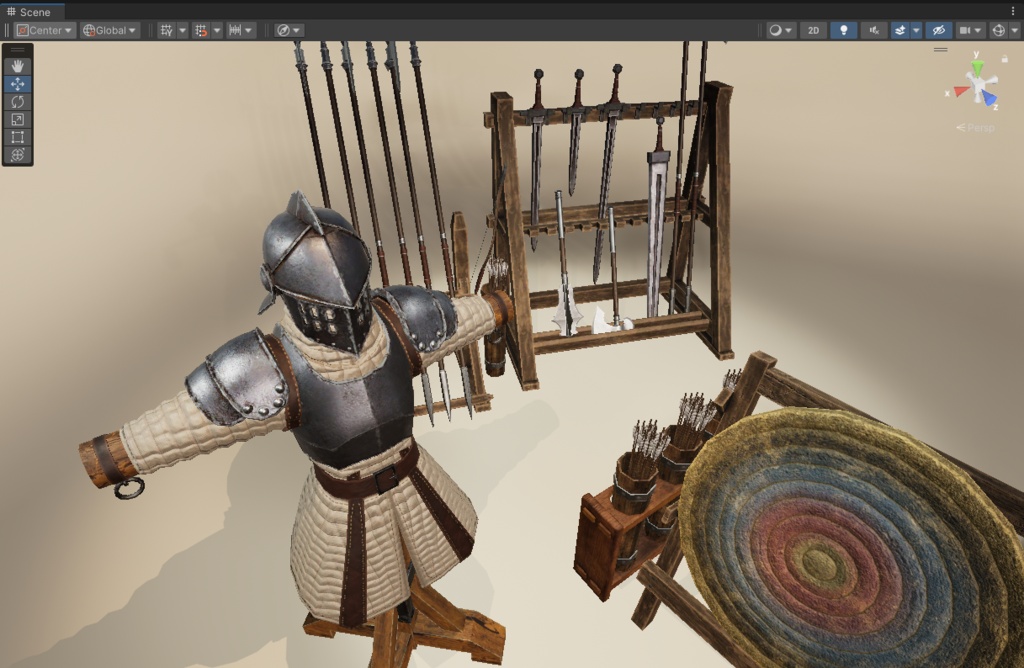Screen dimensions: 1024x668
Task: Select the Rotate tool
Action: point(18,101)
